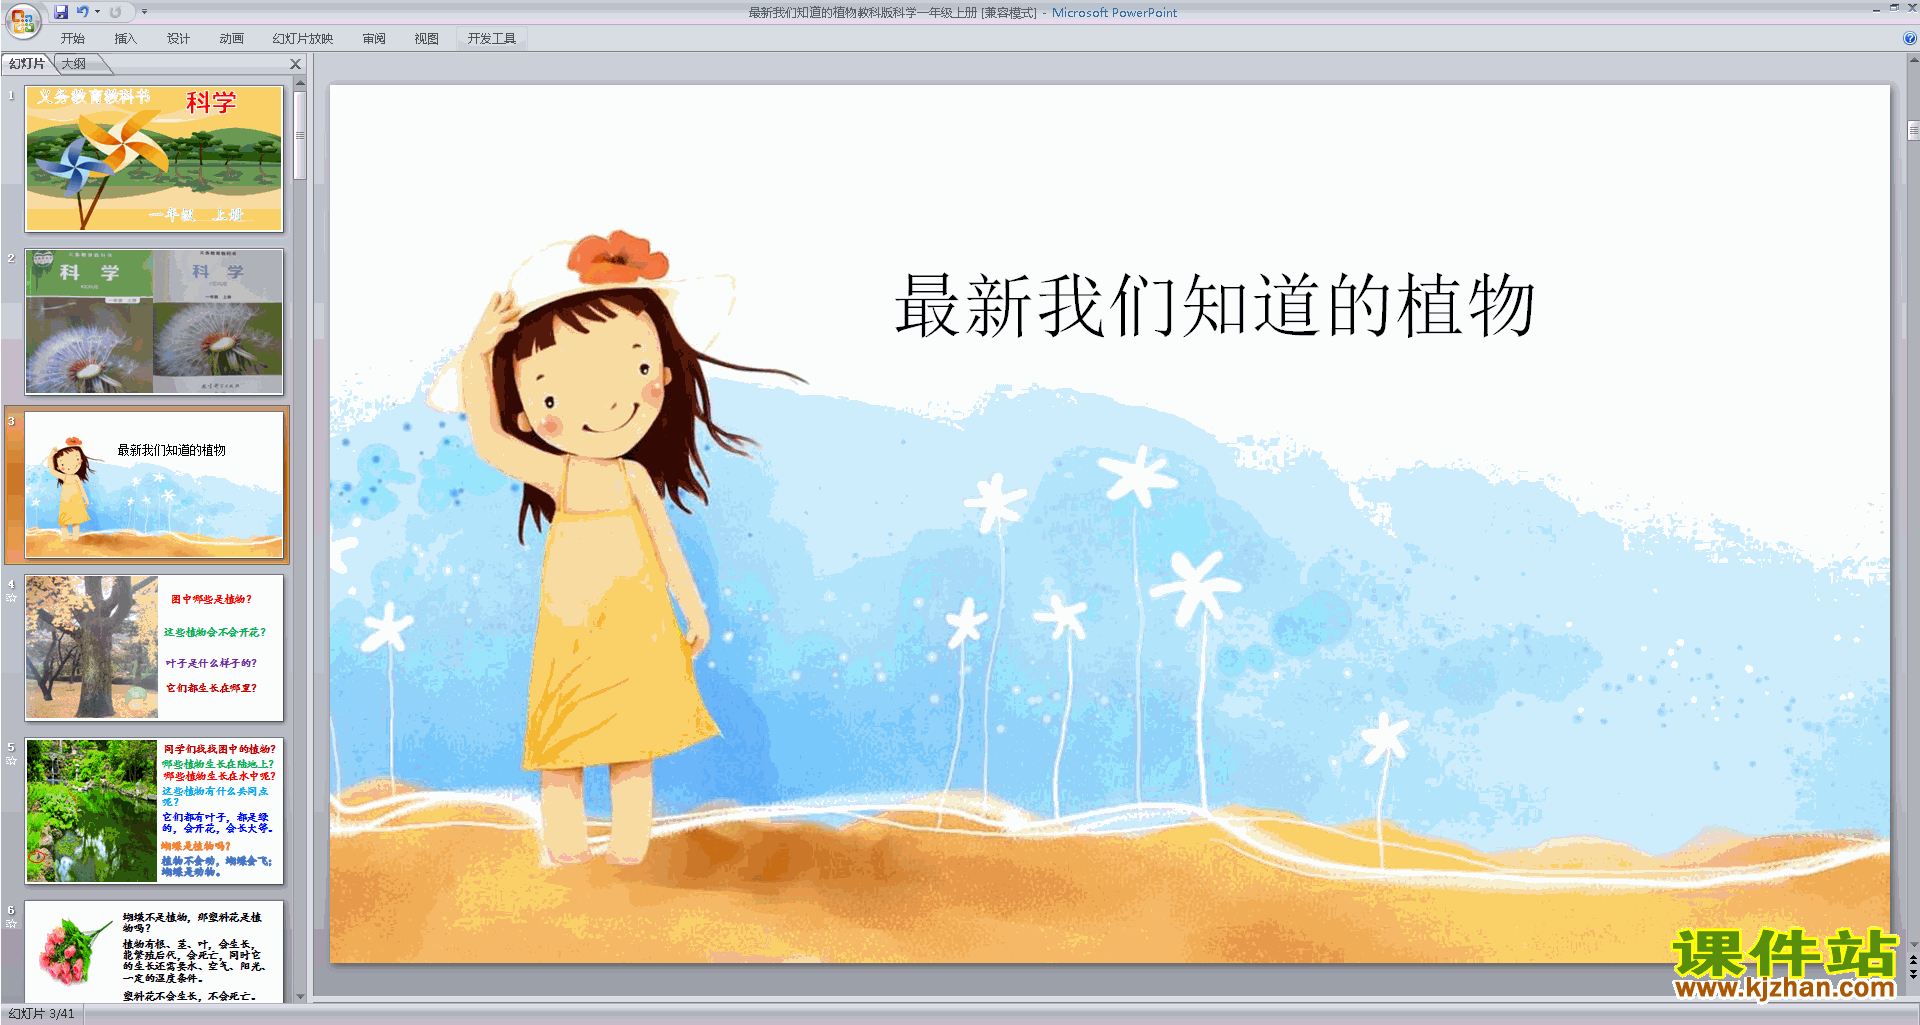Open the 幻灯片放映 ribbon tab

coord(302,38)
